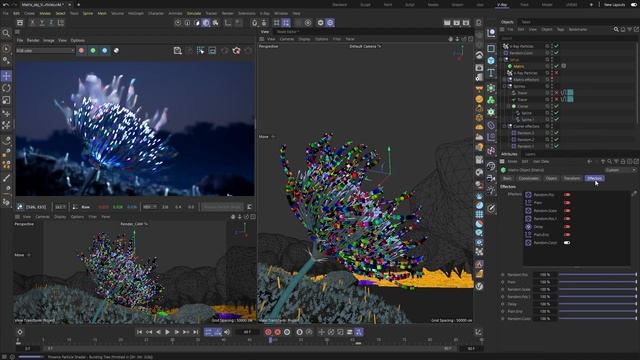This screenshot has width=640, height=360.
Task: Select the Spline.1 object in tree
Action: pyautogui.click(x=527, y=120)
